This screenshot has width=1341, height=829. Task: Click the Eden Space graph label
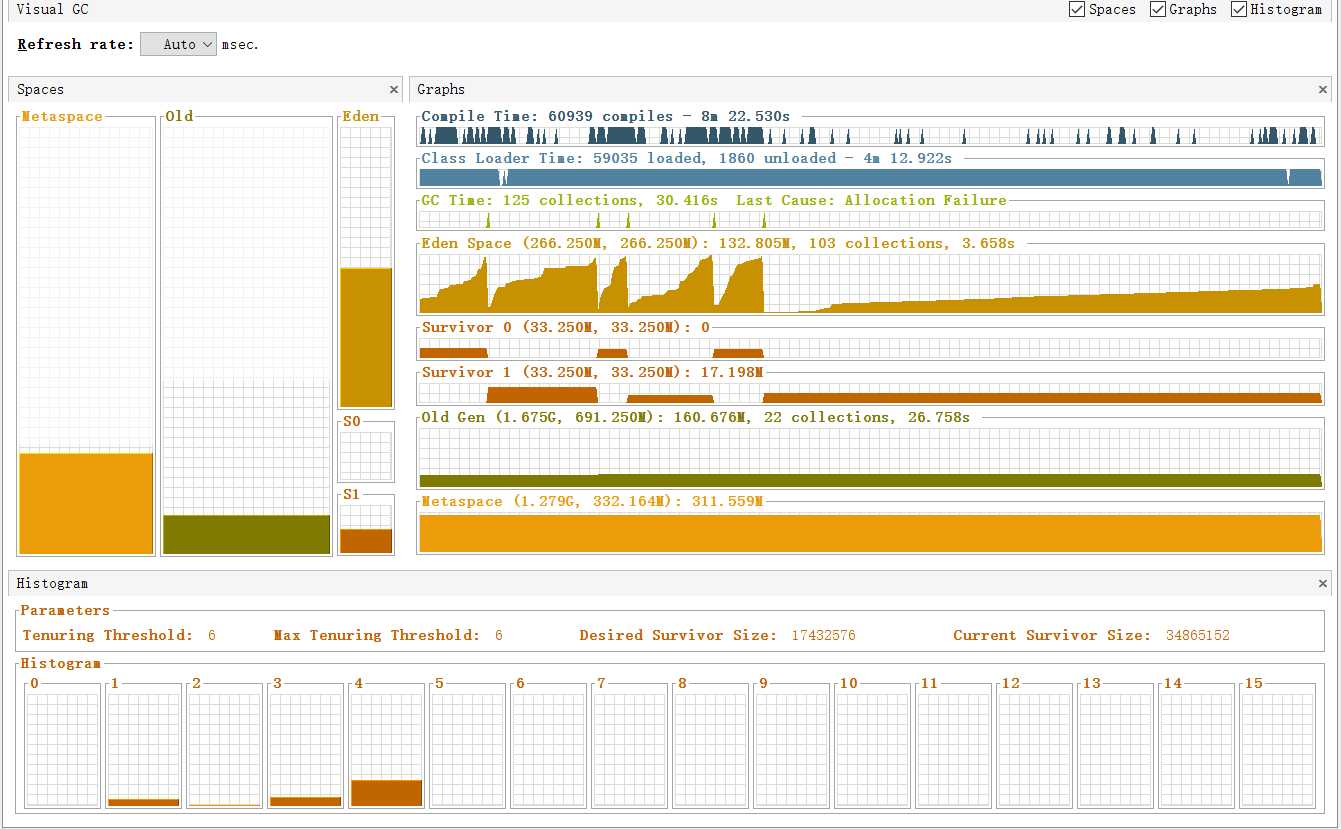(717, 243)
